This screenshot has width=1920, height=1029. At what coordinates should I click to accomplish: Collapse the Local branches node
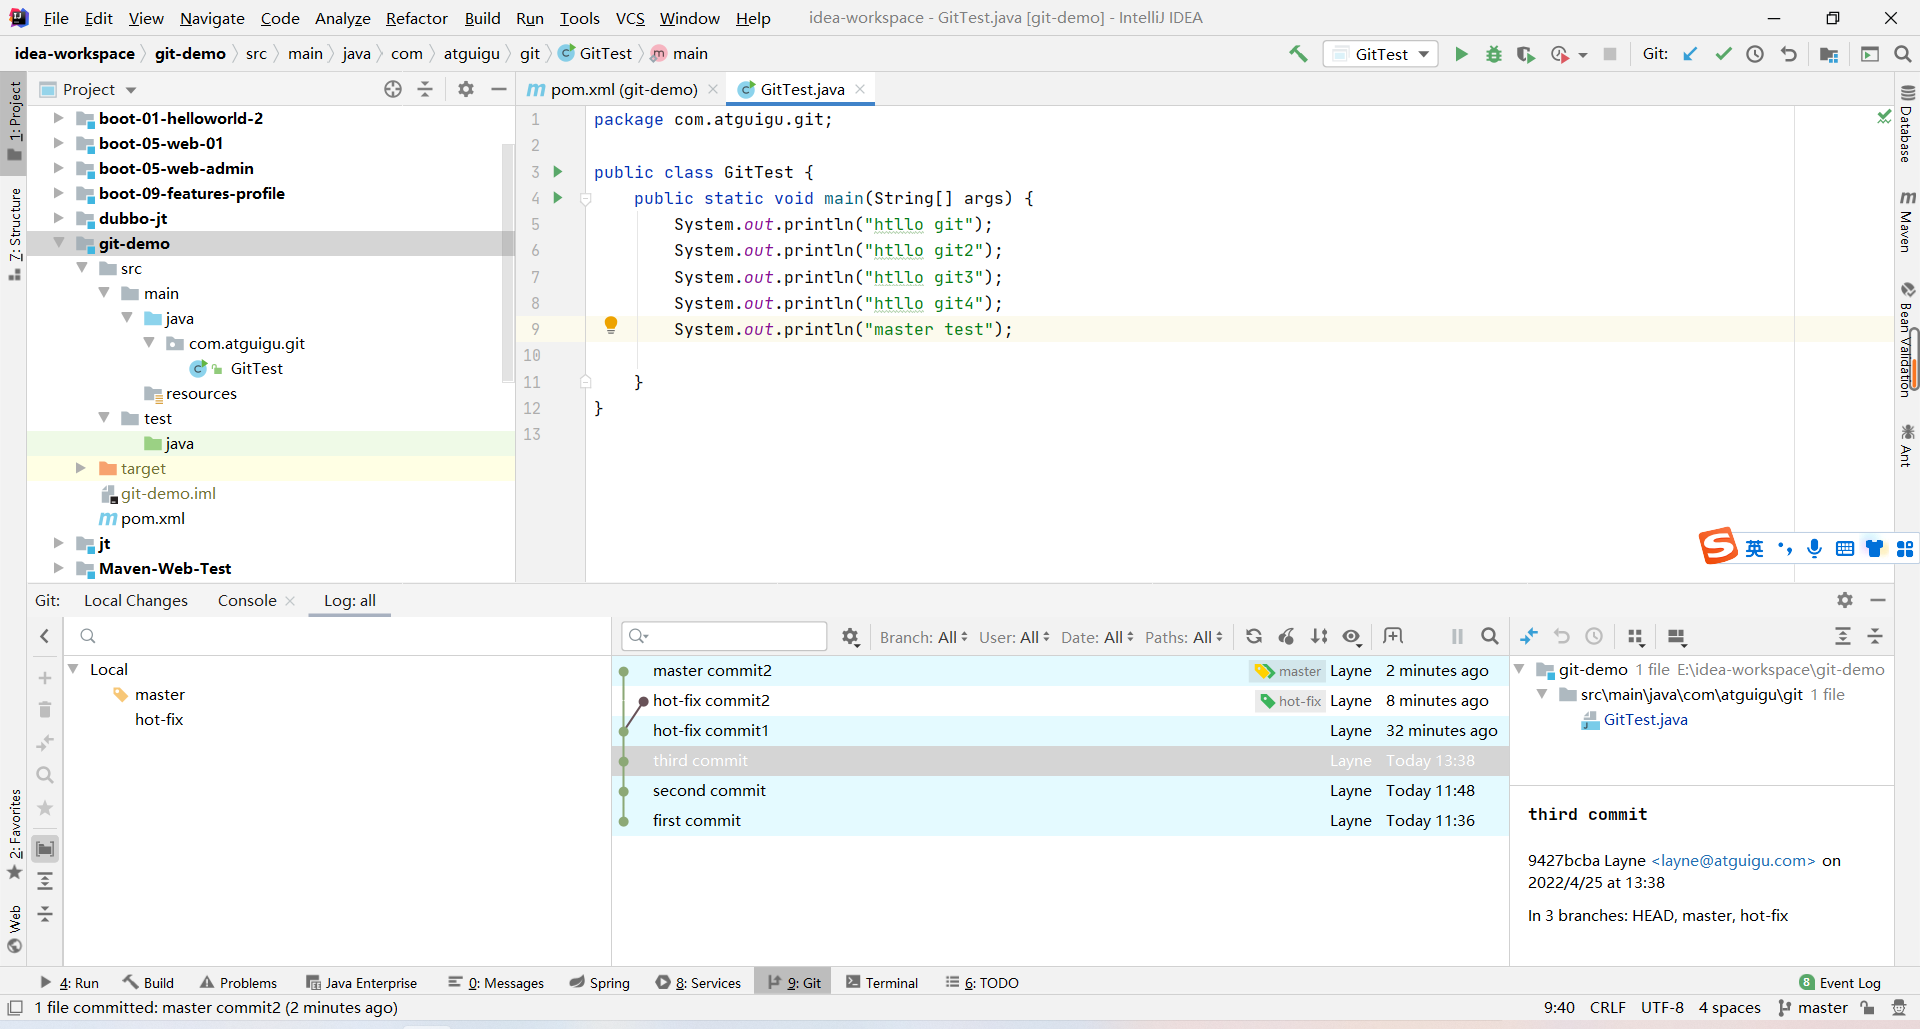(x=74, y=669)
